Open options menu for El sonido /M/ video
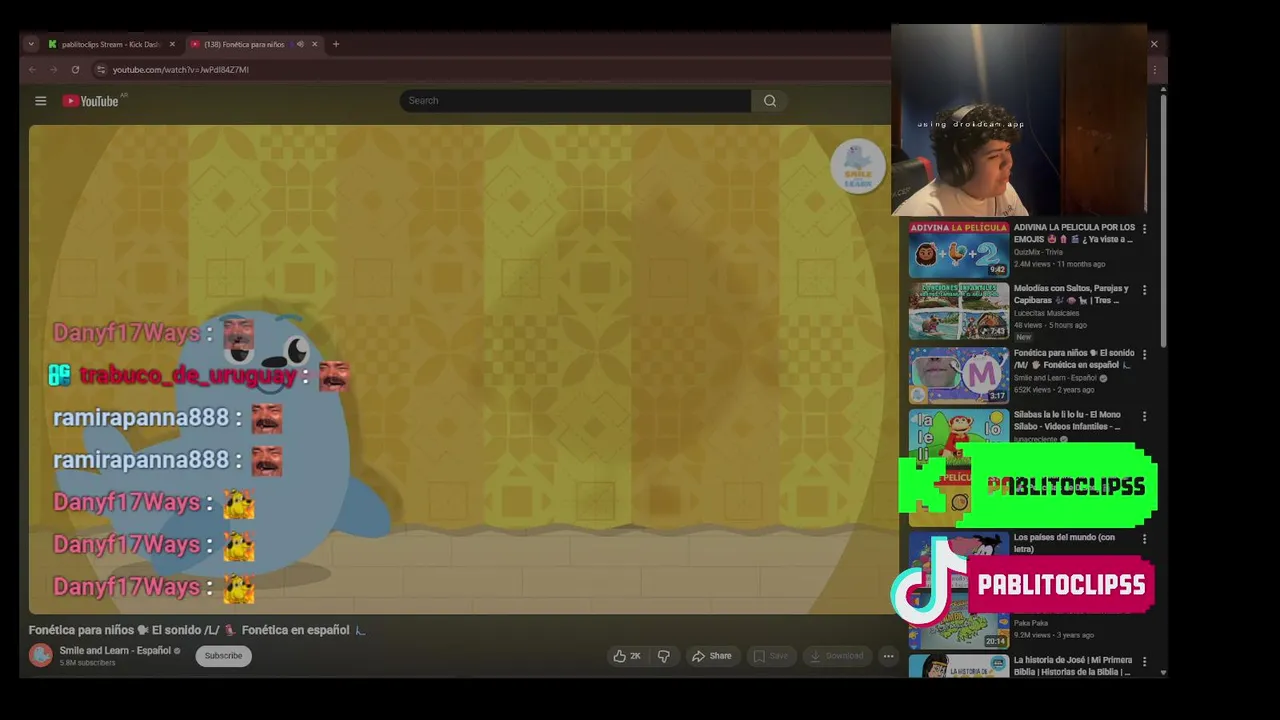1280x720 pixels. tap(1145, 355)
